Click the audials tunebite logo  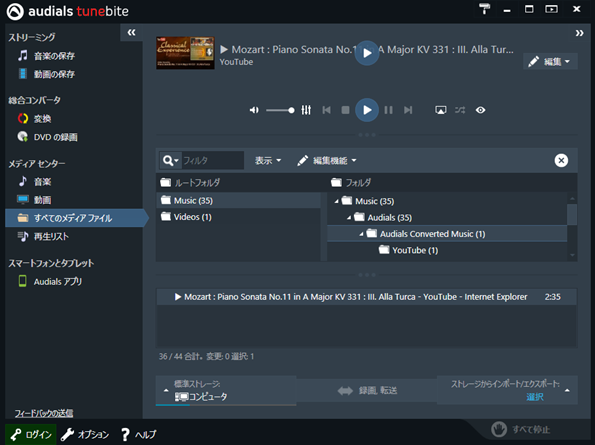(68, 11)
